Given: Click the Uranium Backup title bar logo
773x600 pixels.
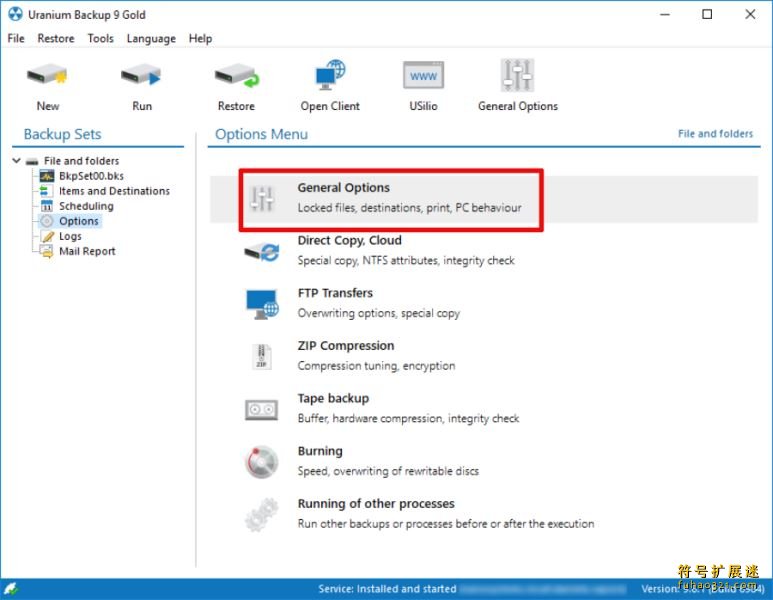Looking at the screenshot, I should coord(15,14).
